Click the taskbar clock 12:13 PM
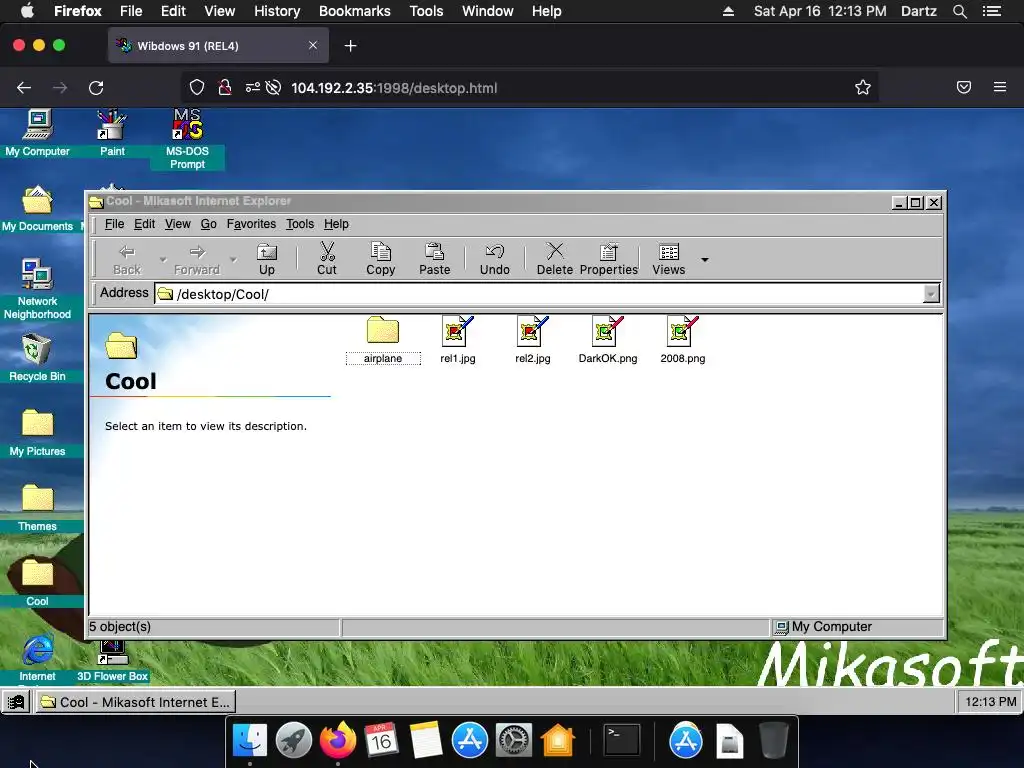 (x=990, y=702)
